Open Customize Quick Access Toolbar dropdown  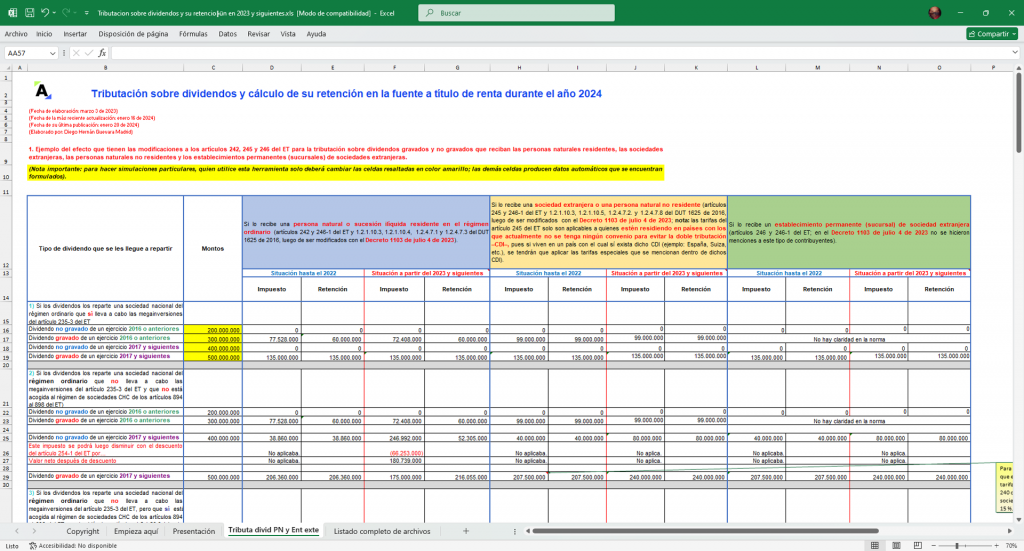(86, 12)
